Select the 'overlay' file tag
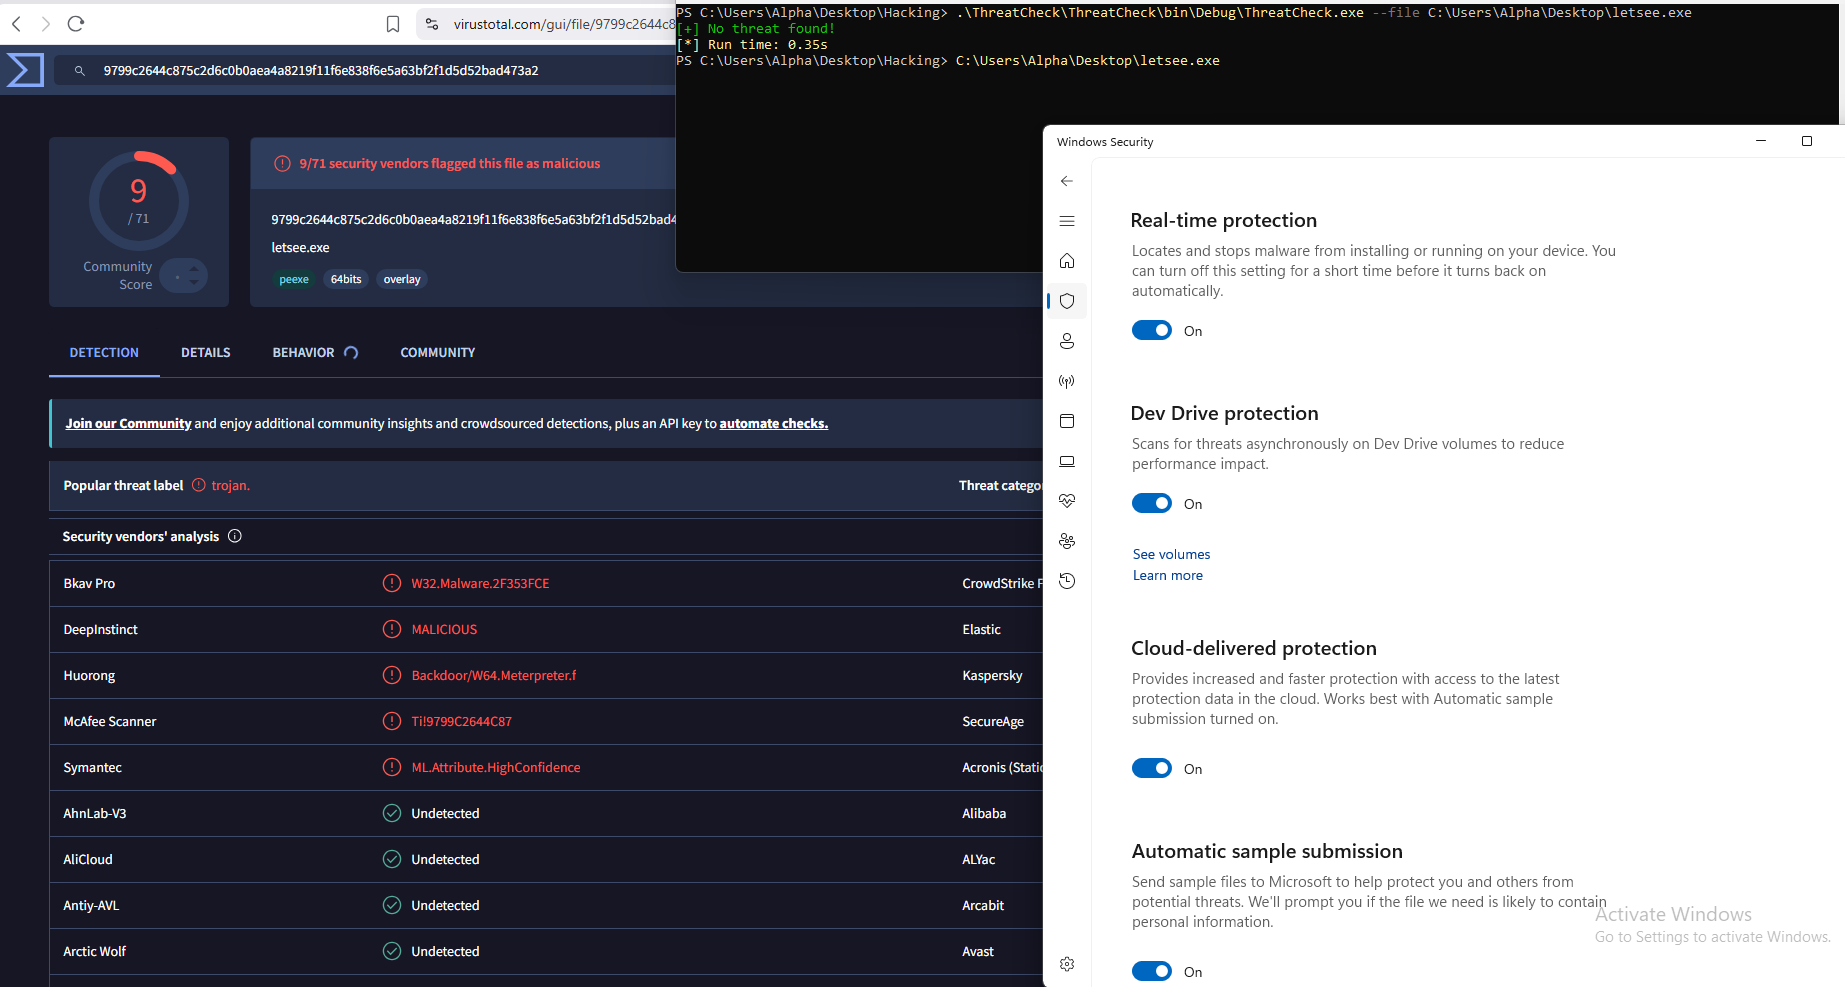1845x987 pixels. pos(402,280)
